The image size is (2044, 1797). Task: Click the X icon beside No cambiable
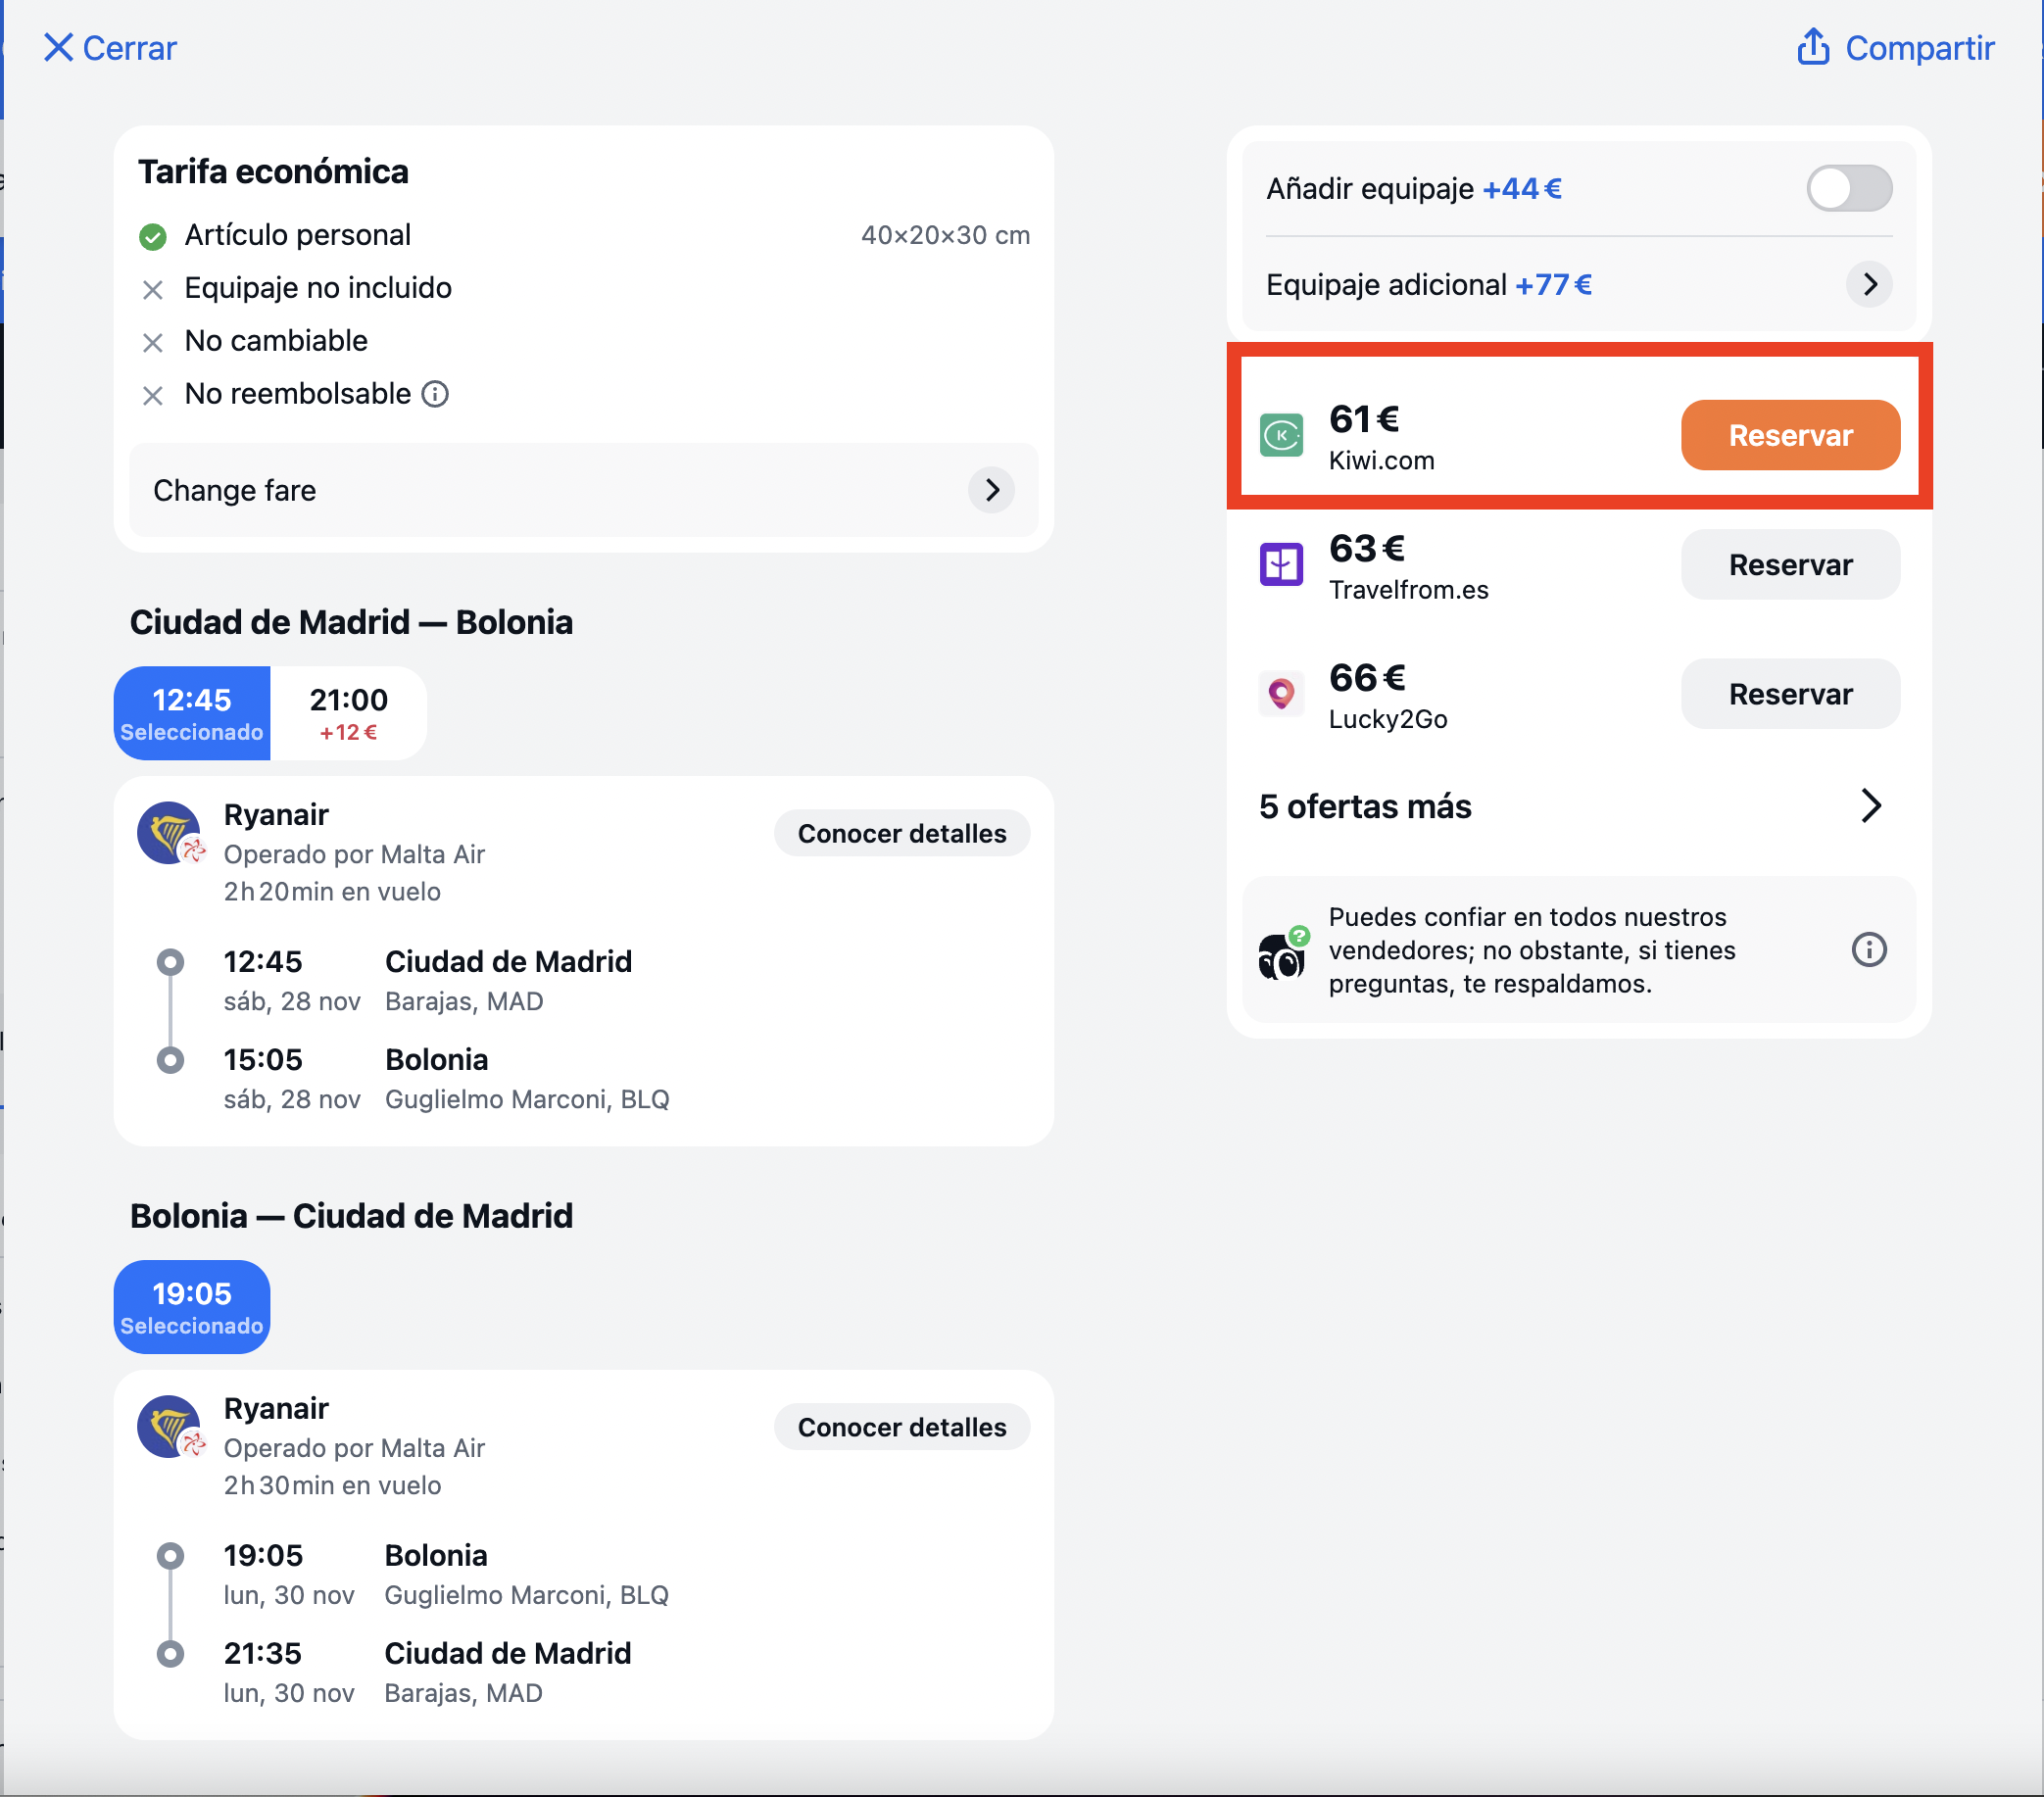[153, 343]
